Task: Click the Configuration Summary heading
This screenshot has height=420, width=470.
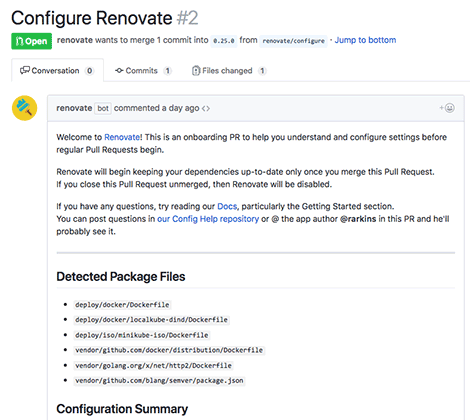Action: click(x=122, y=409)
